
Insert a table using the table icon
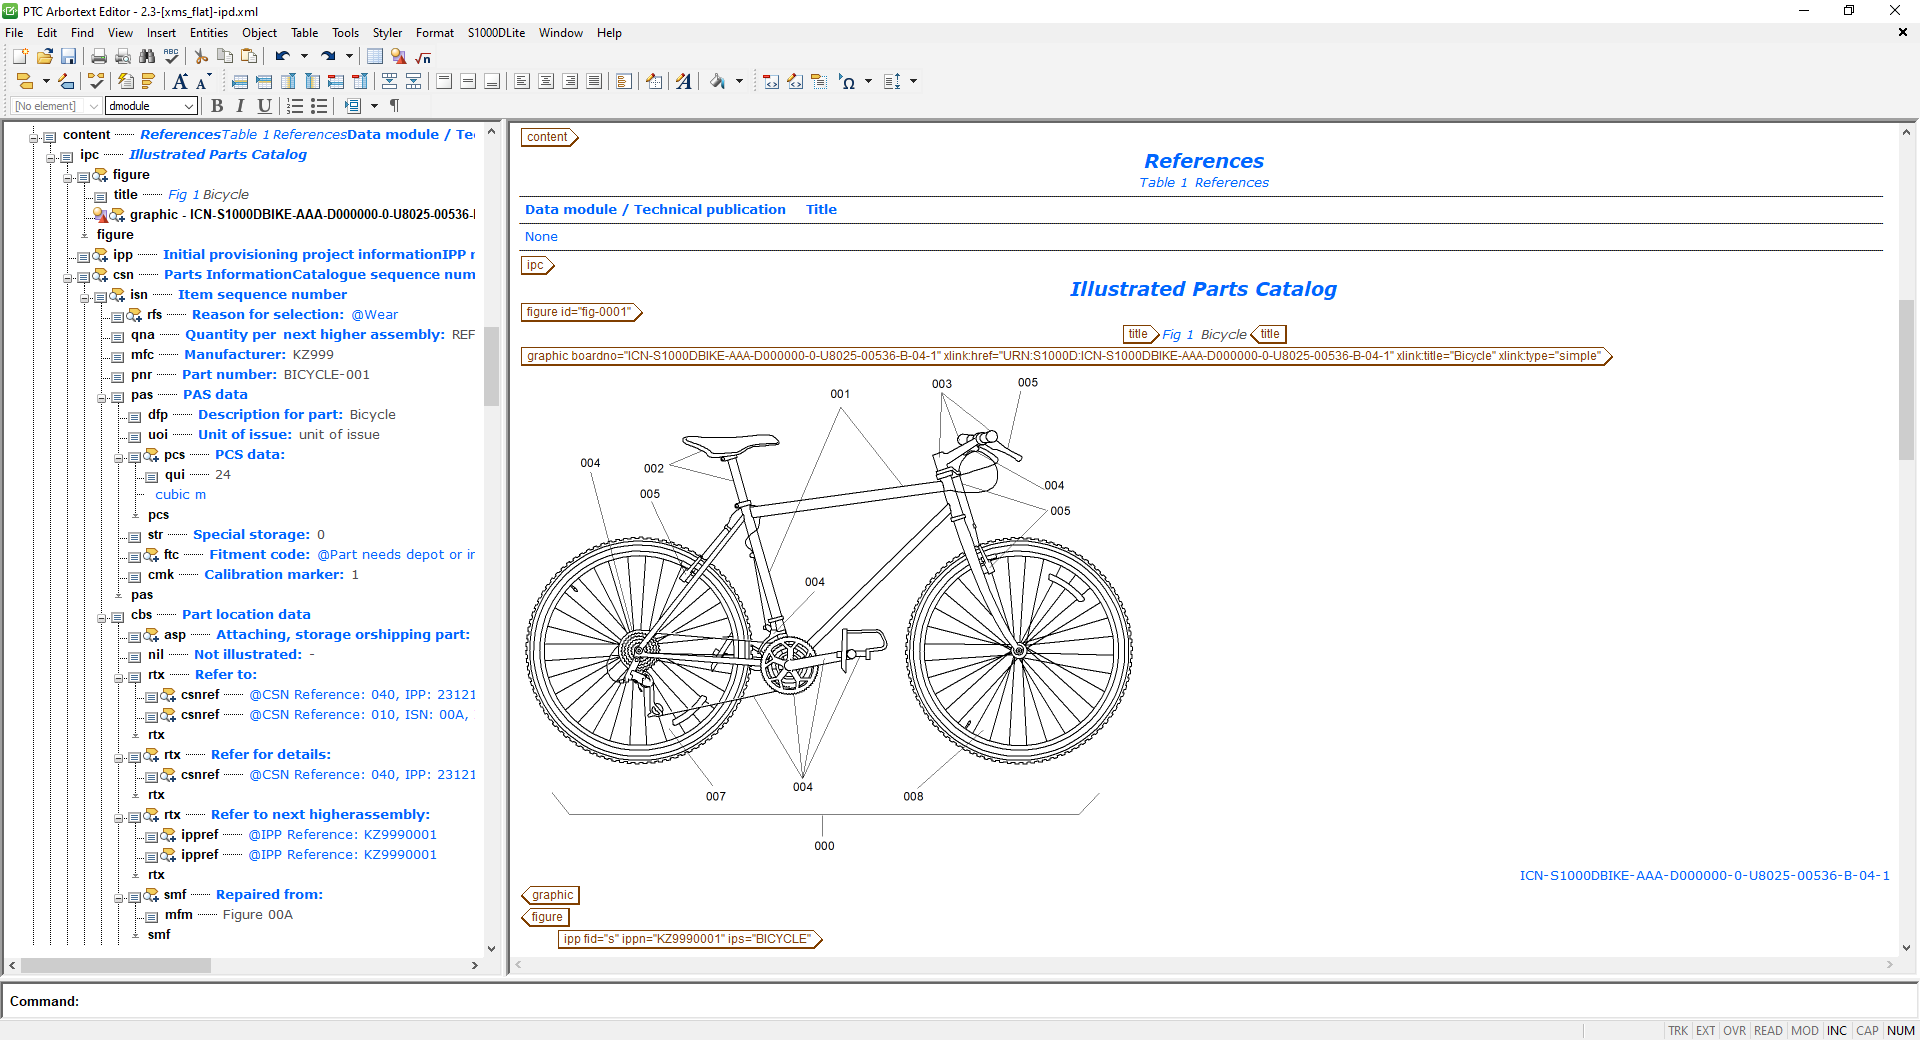[374, 57]
